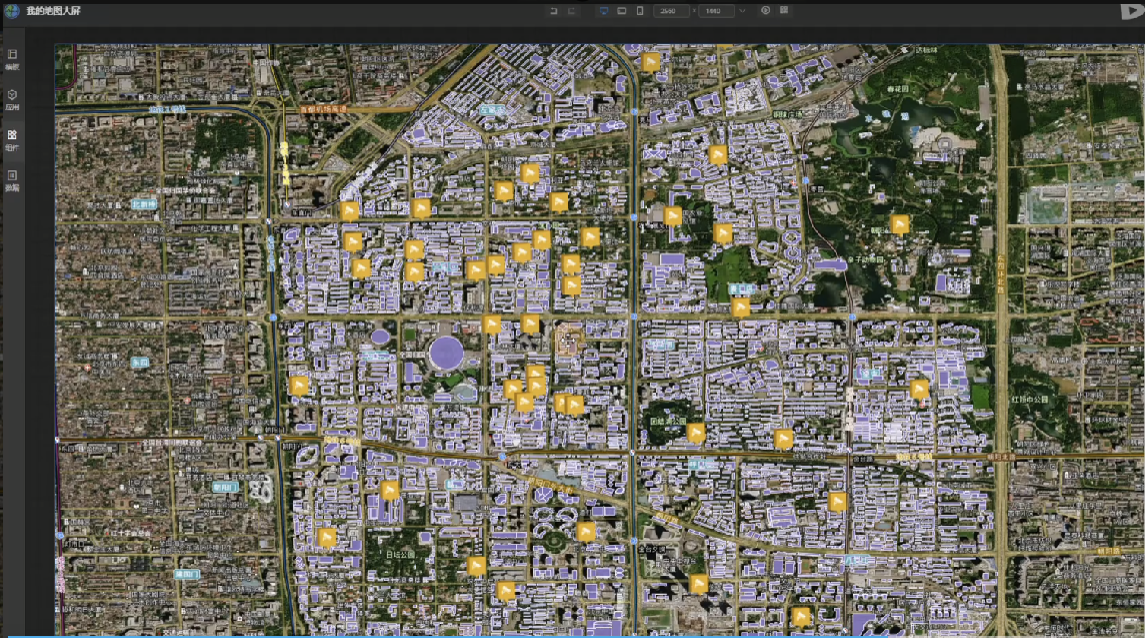The image size is (1145, 638).
Task: Click the round preview play icon
Action: 766,10
